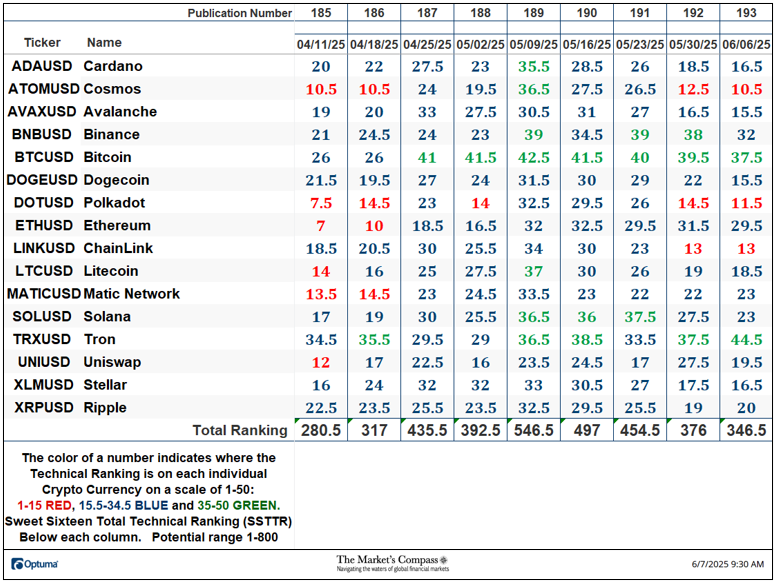Select Cosmos' red 12.5 value for 05/30/25
The image size is (774, 581).
point(693,89)
